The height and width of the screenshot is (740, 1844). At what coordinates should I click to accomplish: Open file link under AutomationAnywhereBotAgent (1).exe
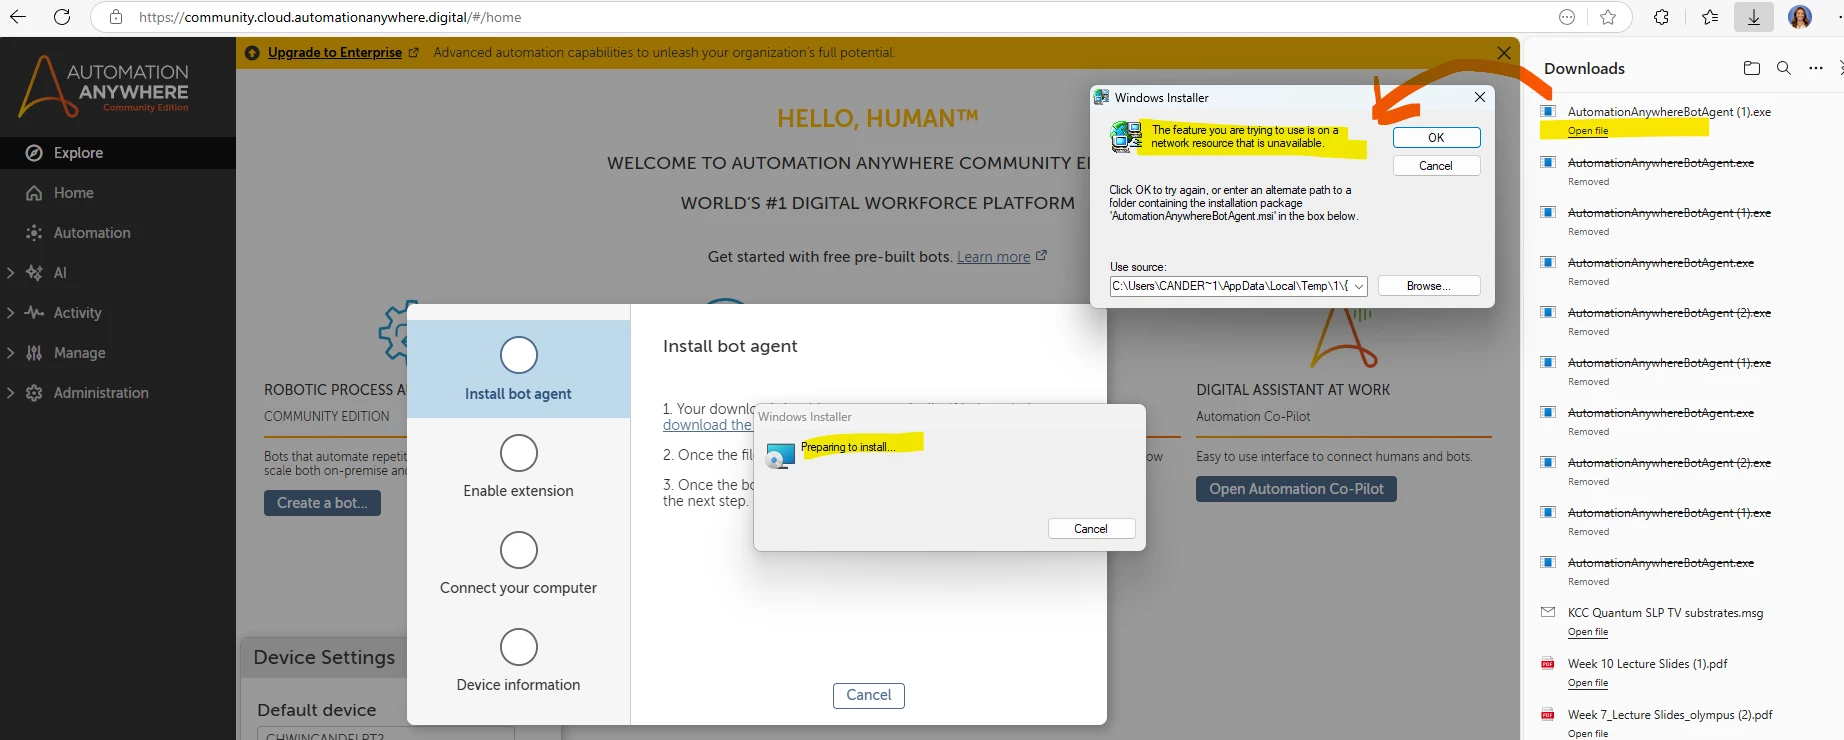pyautogui.click(x=1588, y=131)
